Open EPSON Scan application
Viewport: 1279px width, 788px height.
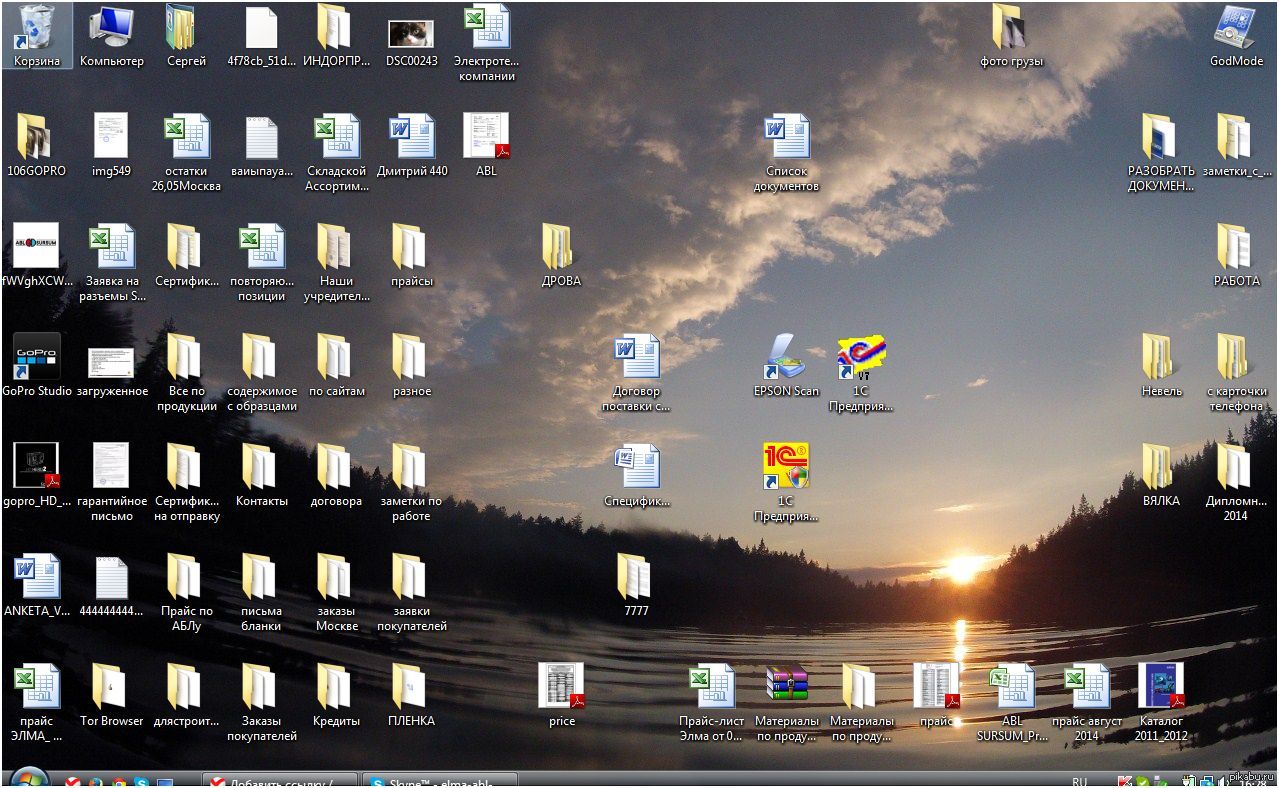pos(786,357)
